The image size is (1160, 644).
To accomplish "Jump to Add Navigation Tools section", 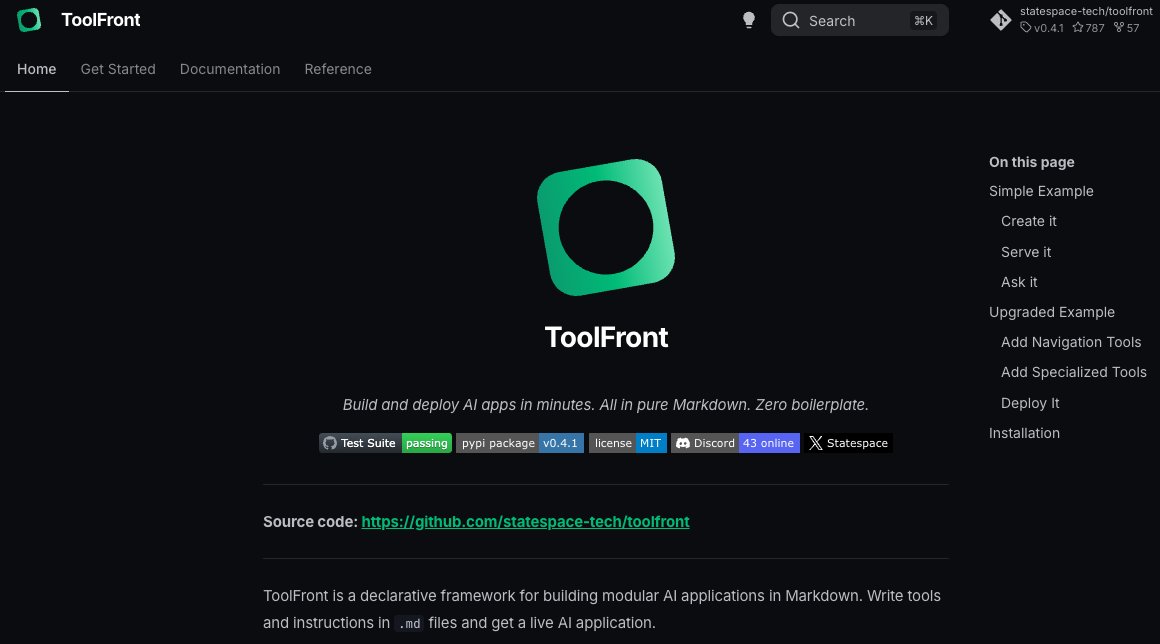I will pyautogui.click(x=1070, y=342).
